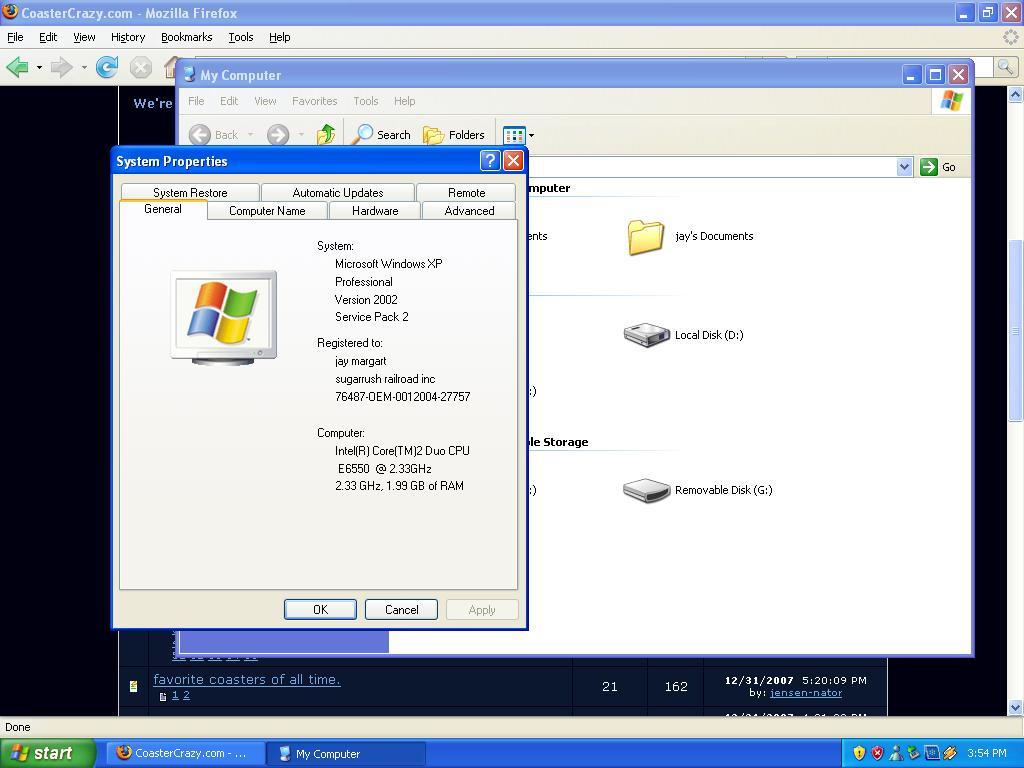
Task: Reload the page in Firefox
Action: point(106,67)
